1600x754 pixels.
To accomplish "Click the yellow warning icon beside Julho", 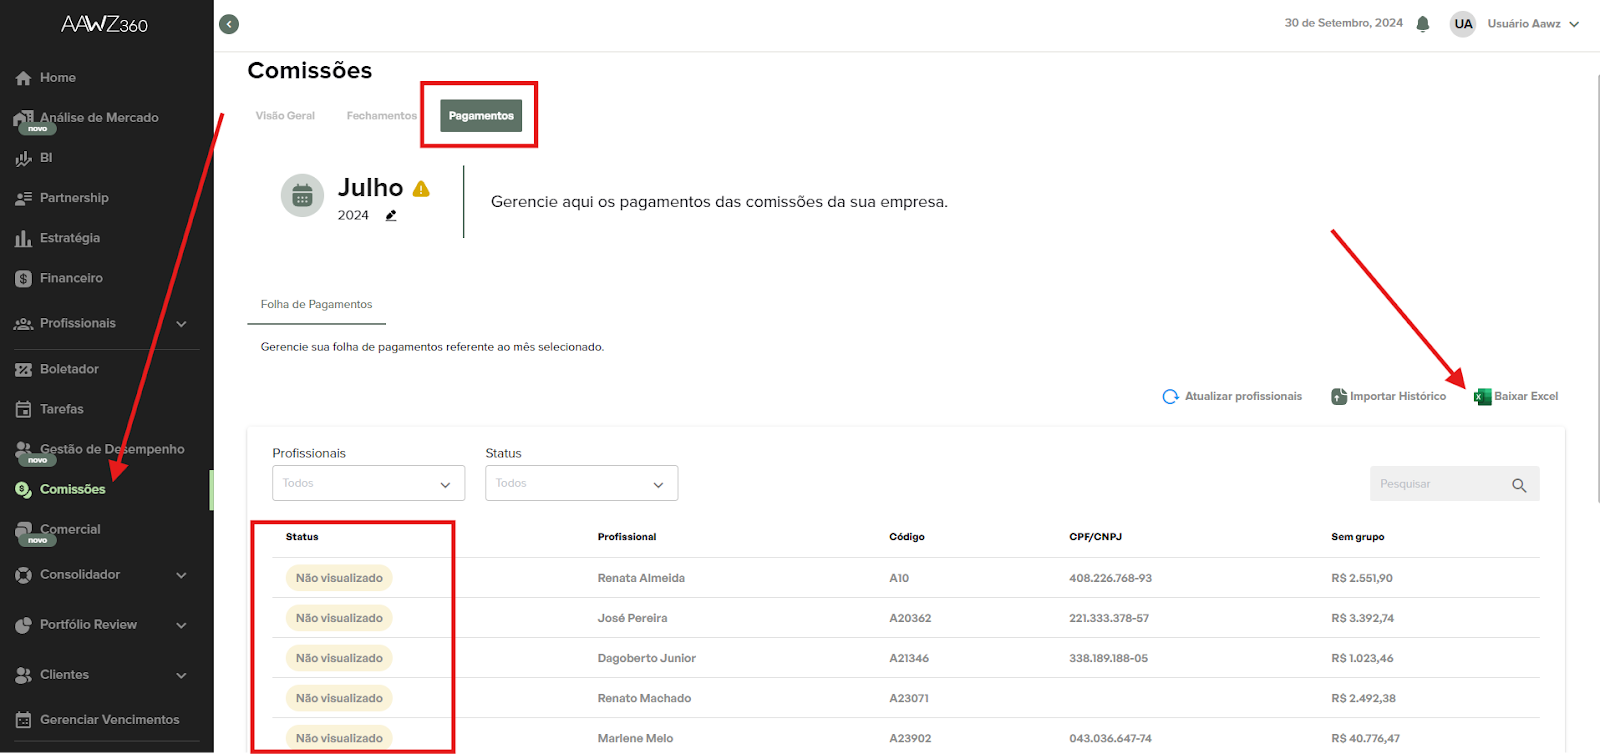I will (421, 189).
